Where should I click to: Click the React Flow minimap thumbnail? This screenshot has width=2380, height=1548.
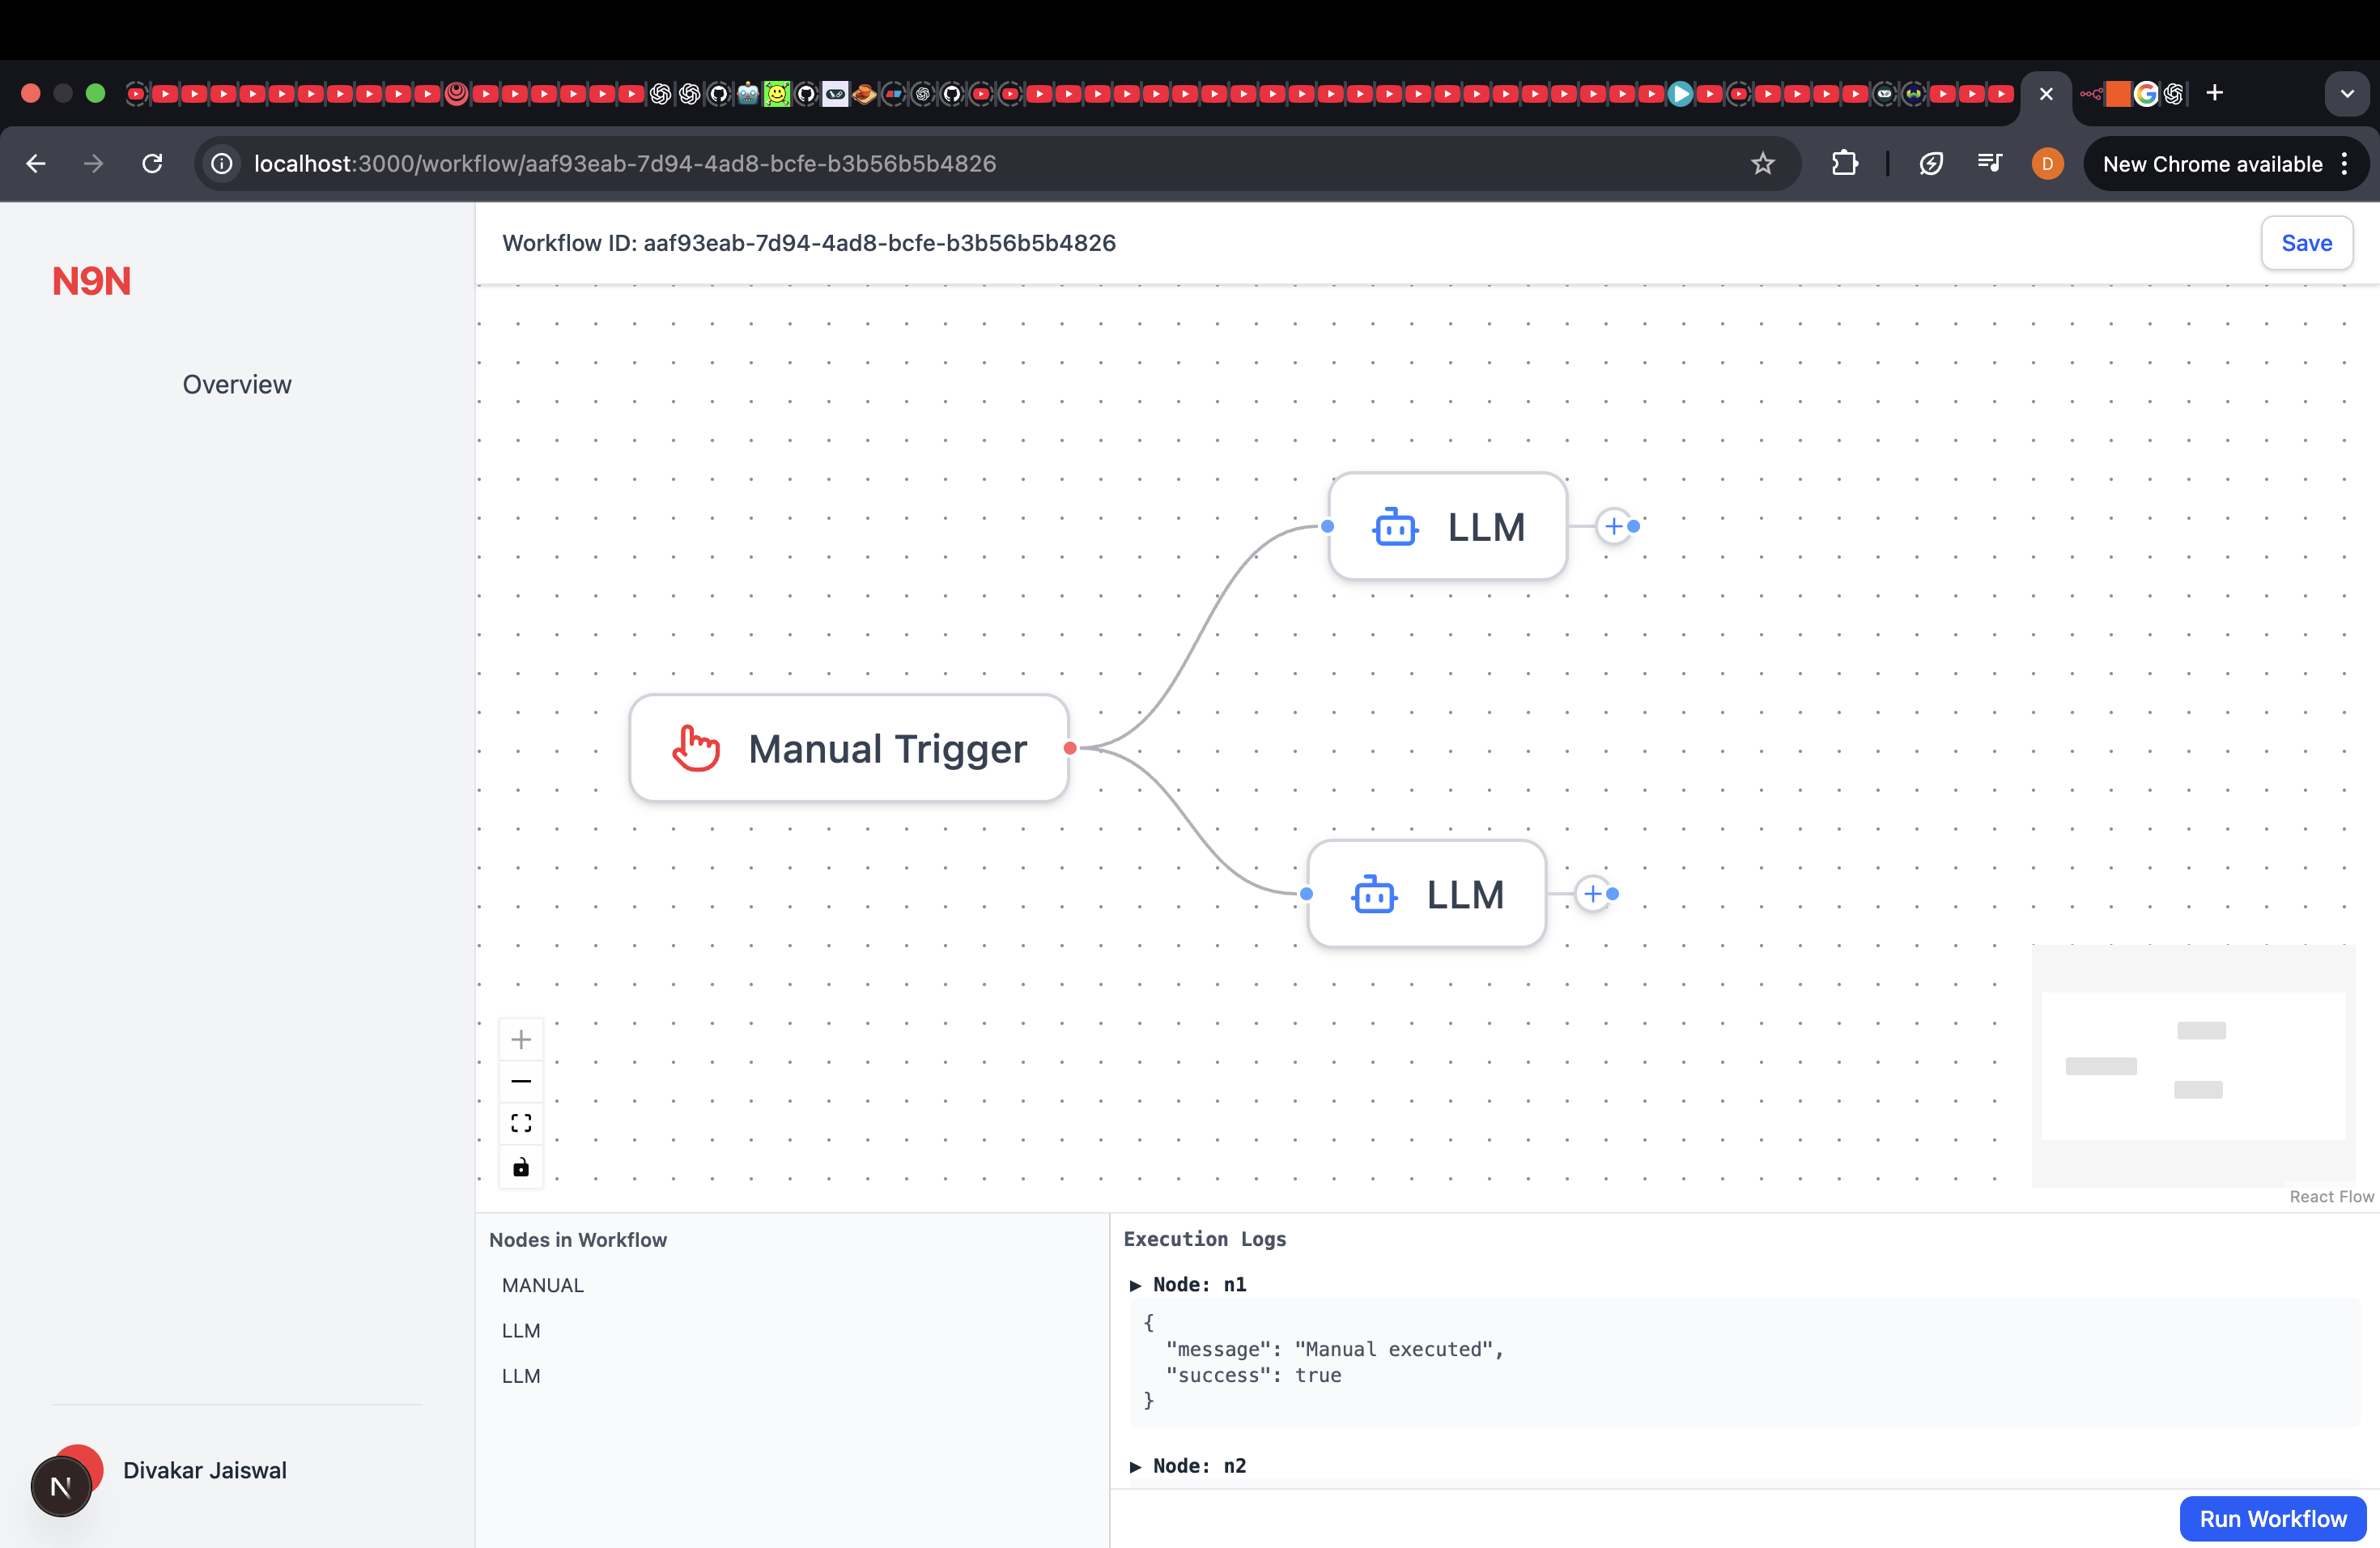[2194, 1065]
